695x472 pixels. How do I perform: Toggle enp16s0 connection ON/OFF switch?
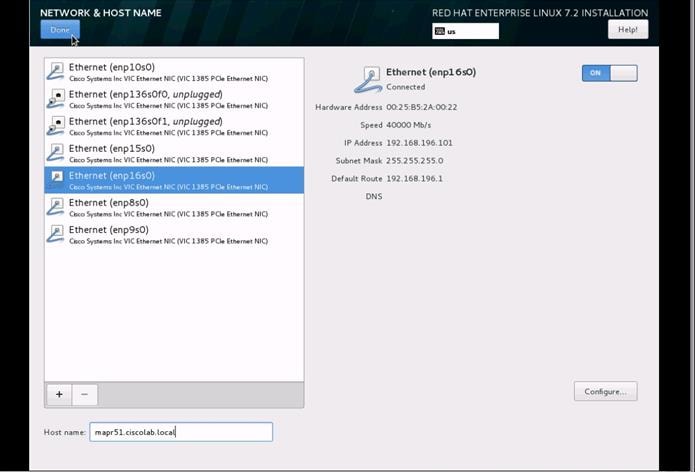click(x=609, y=73)
